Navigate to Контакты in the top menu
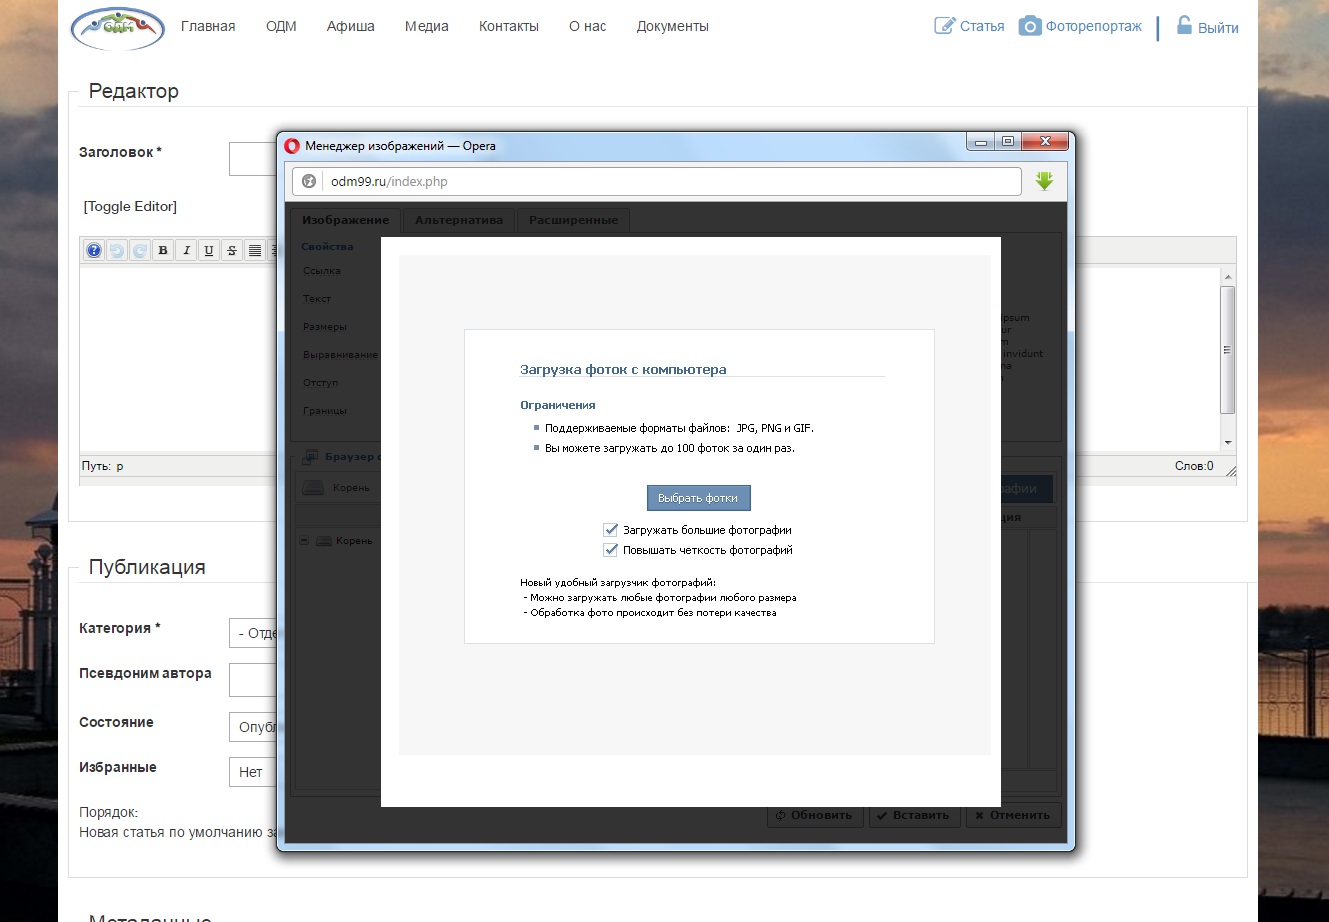 (509, 26)
